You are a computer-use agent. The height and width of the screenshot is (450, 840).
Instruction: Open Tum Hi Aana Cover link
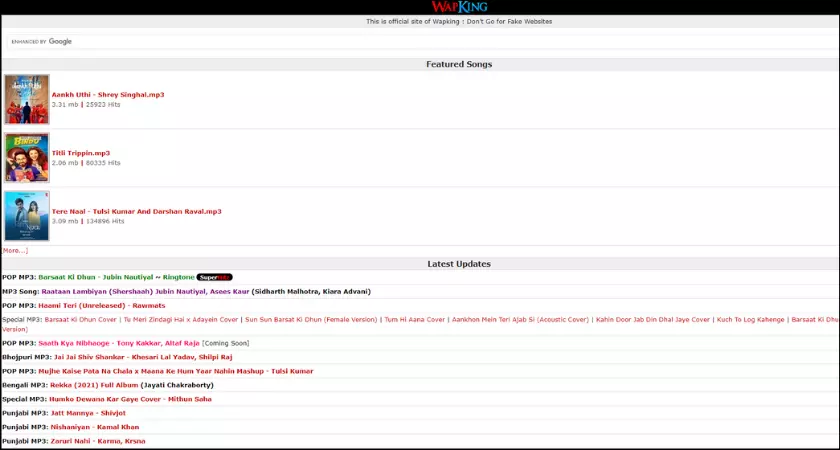pyautogui.click(x=415, y=320)
